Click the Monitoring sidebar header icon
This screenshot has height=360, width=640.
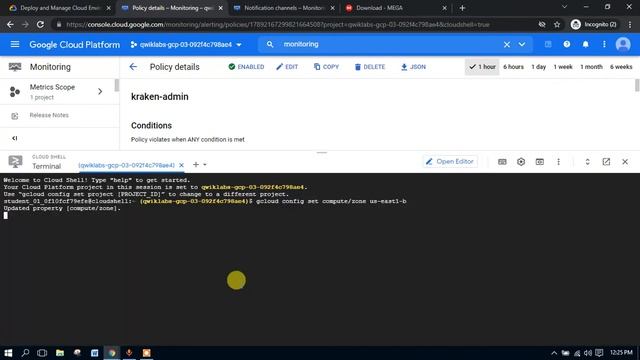(15, 67)
